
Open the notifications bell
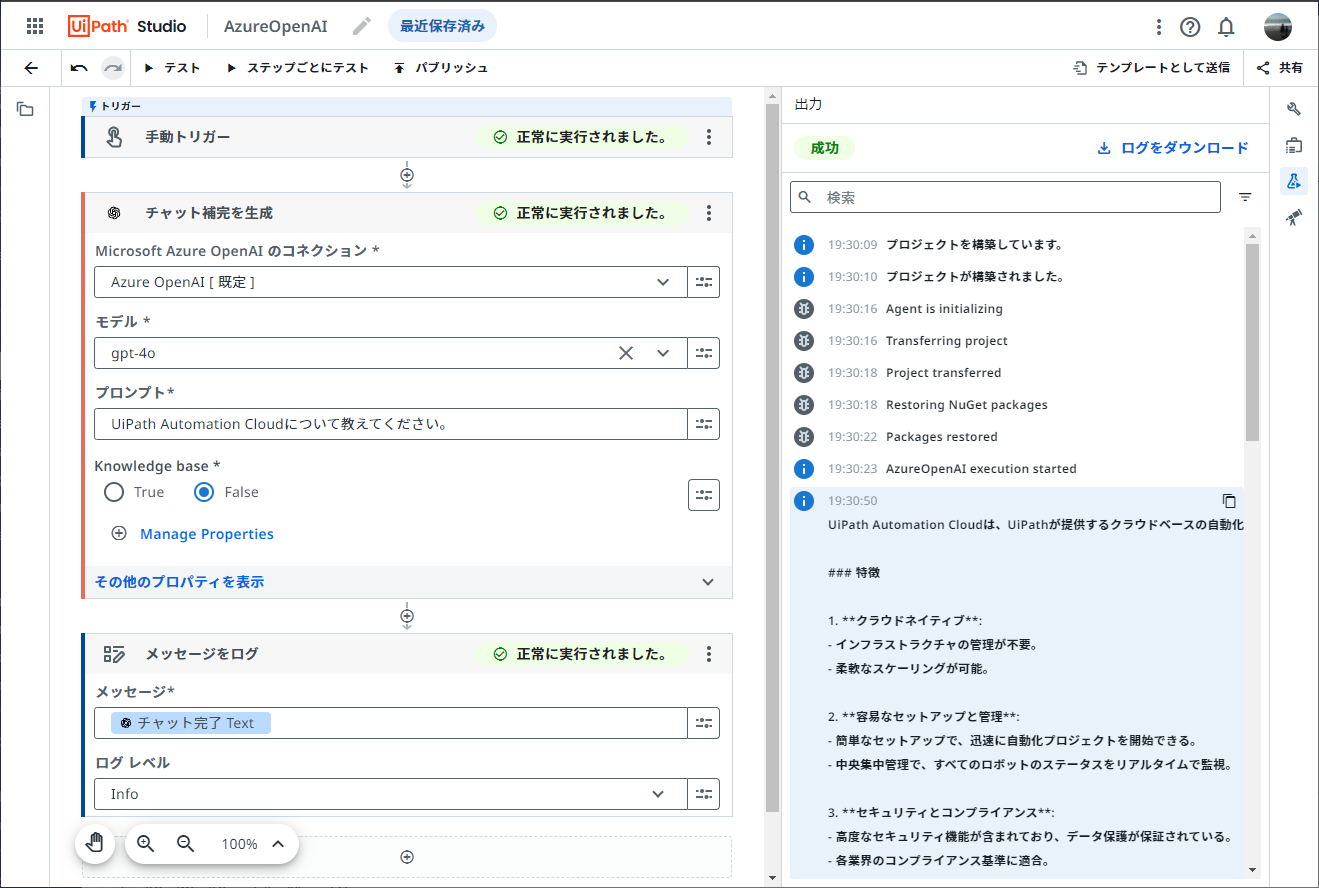pyautogui.click(x=1226, y=26)
